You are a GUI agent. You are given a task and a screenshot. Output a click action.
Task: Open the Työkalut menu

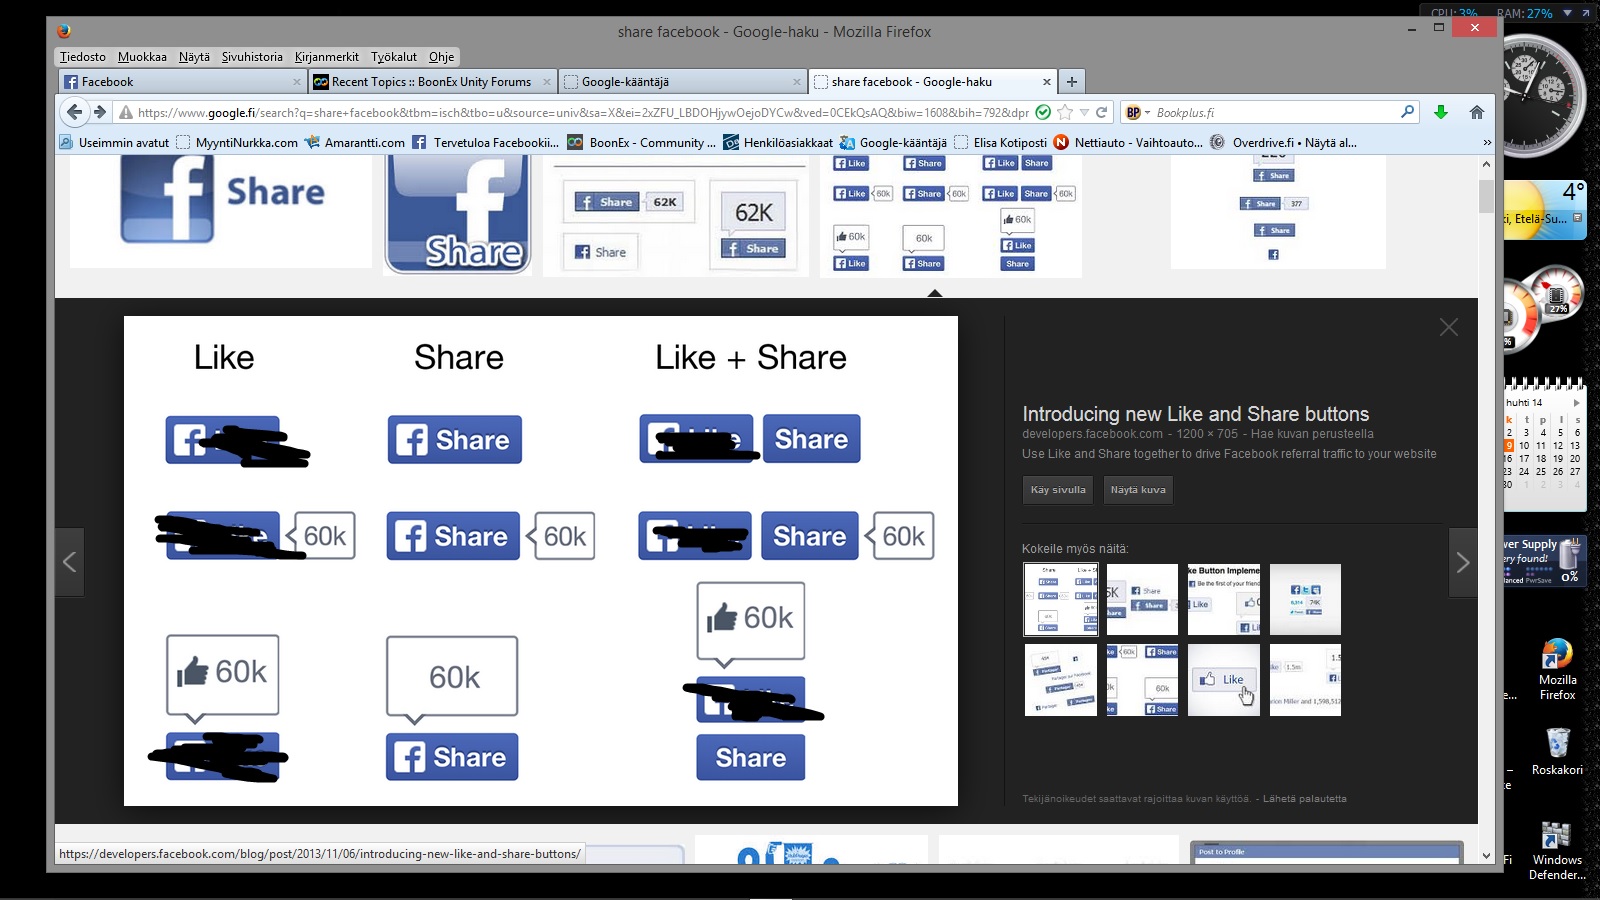coord(394,57)
